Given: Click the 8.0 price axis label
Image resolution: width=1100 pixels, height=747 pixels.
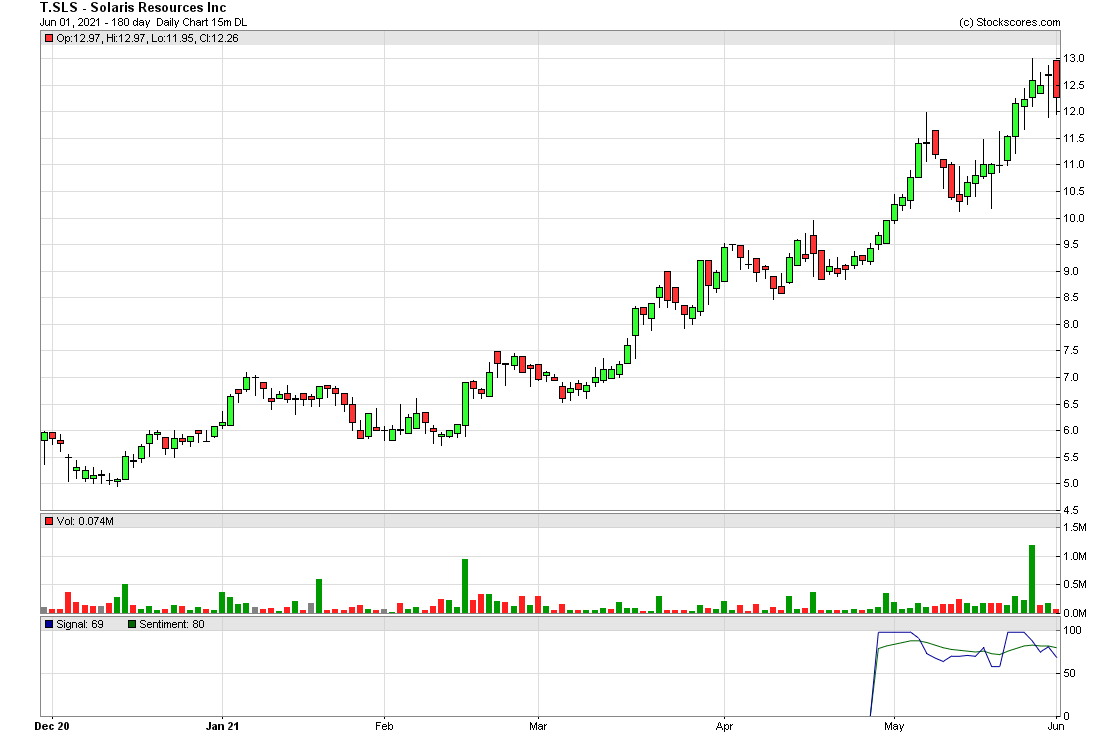Looking at the screenshot, I should click(x=1071, y=324).
